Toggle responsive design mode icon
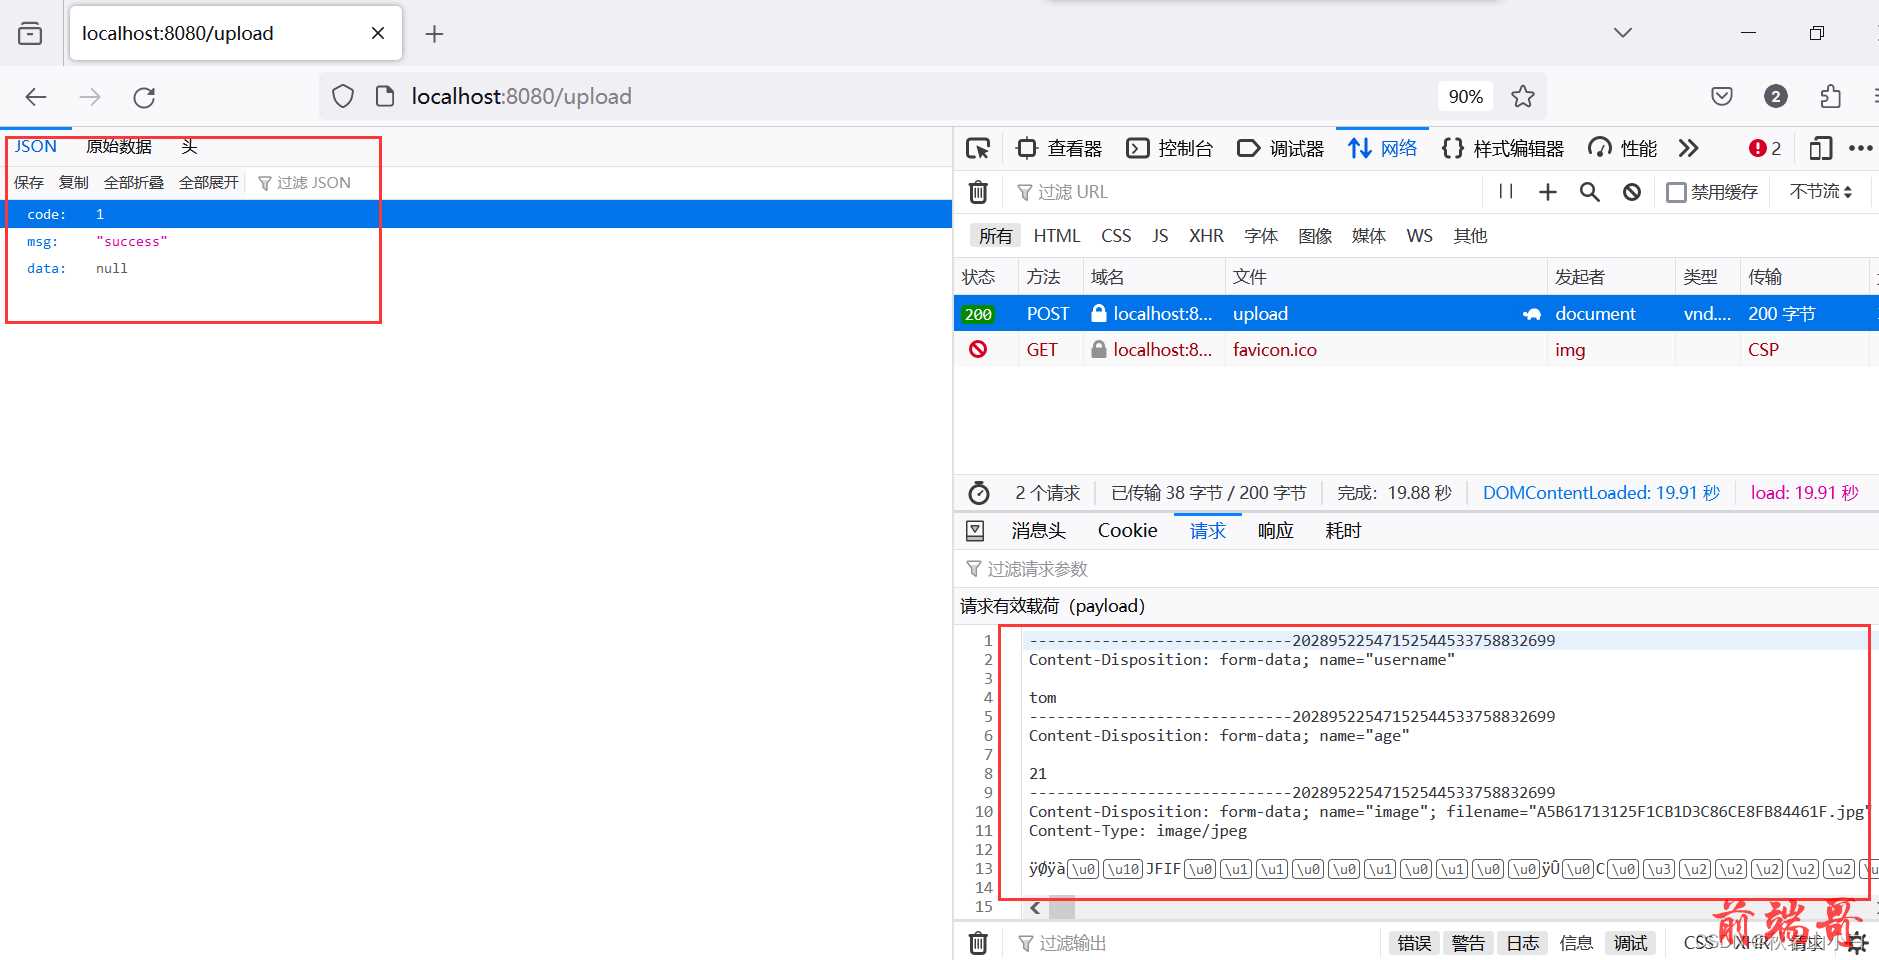Screen dimensions: 1879x960 click(1821, 149)
